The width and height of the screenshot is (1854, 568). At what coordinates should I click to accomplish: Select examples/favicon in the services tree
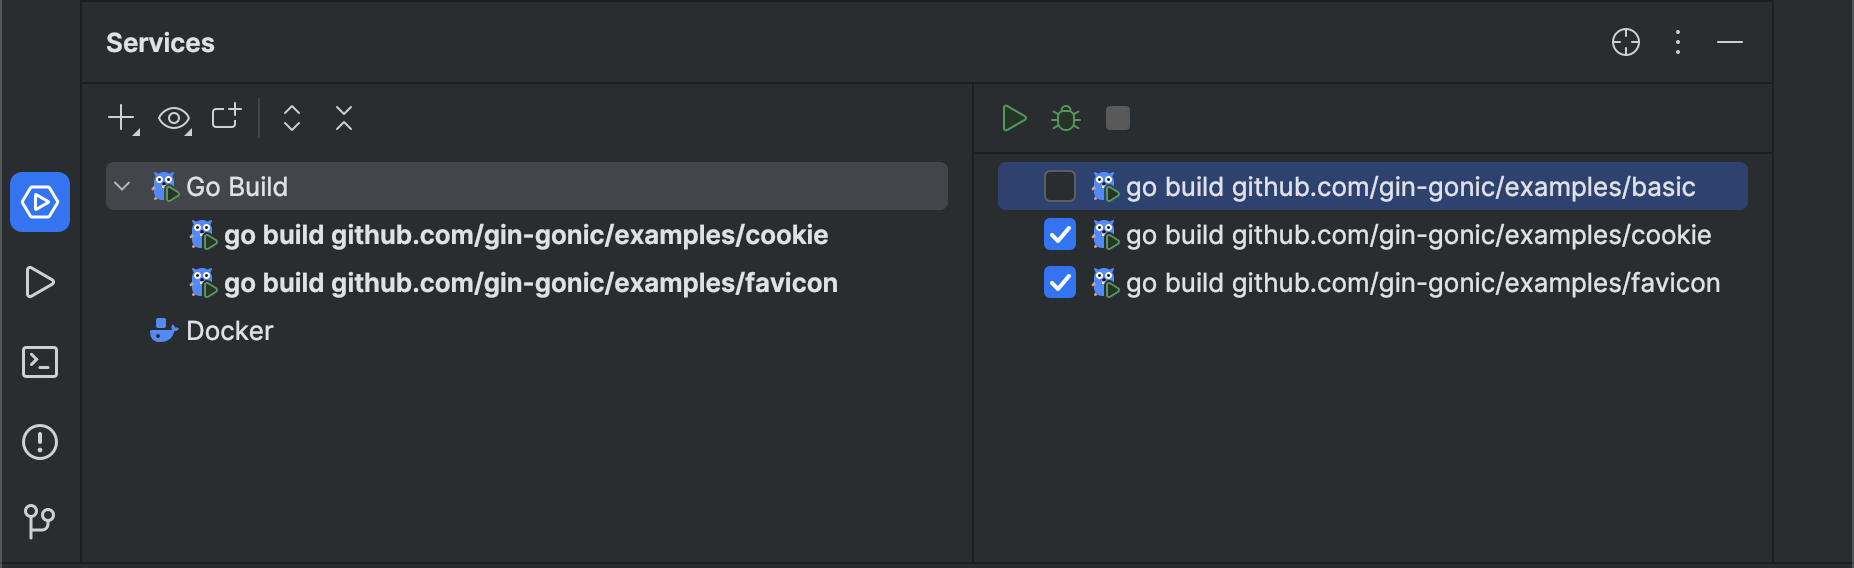530,283
